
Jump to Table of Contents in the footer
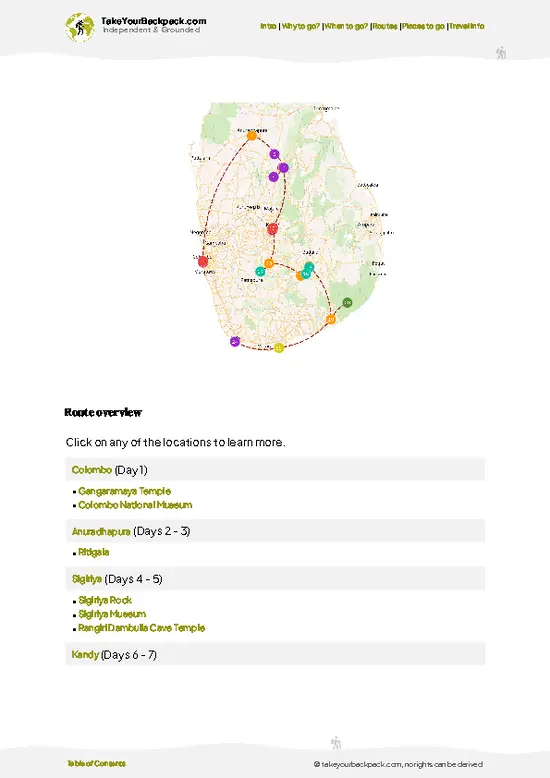click(96, 764)
